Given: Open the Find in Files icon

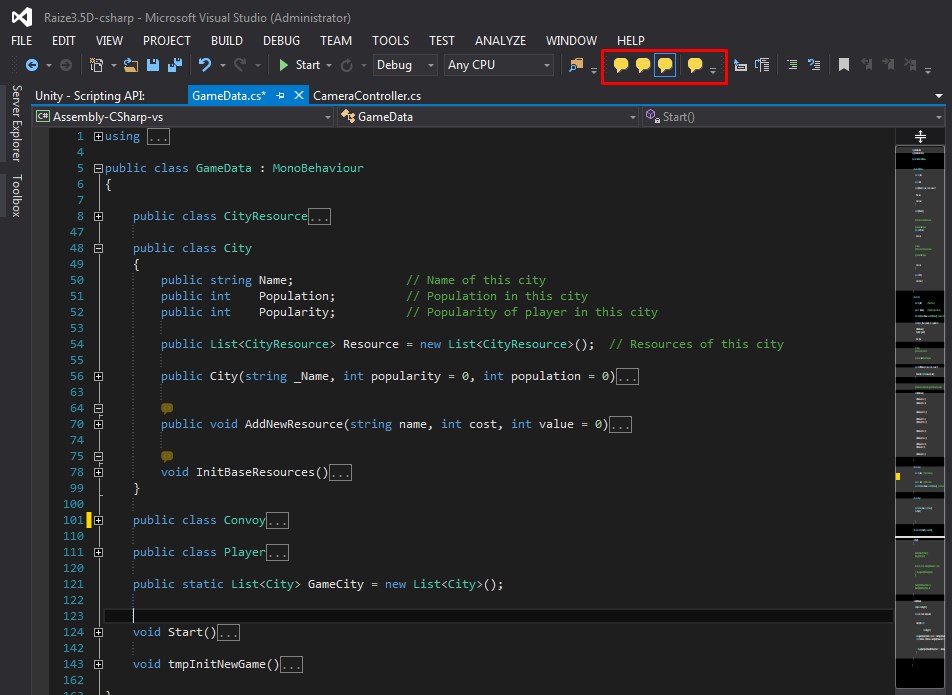Looking at the screenshot, I should click(x=576, y=65).
